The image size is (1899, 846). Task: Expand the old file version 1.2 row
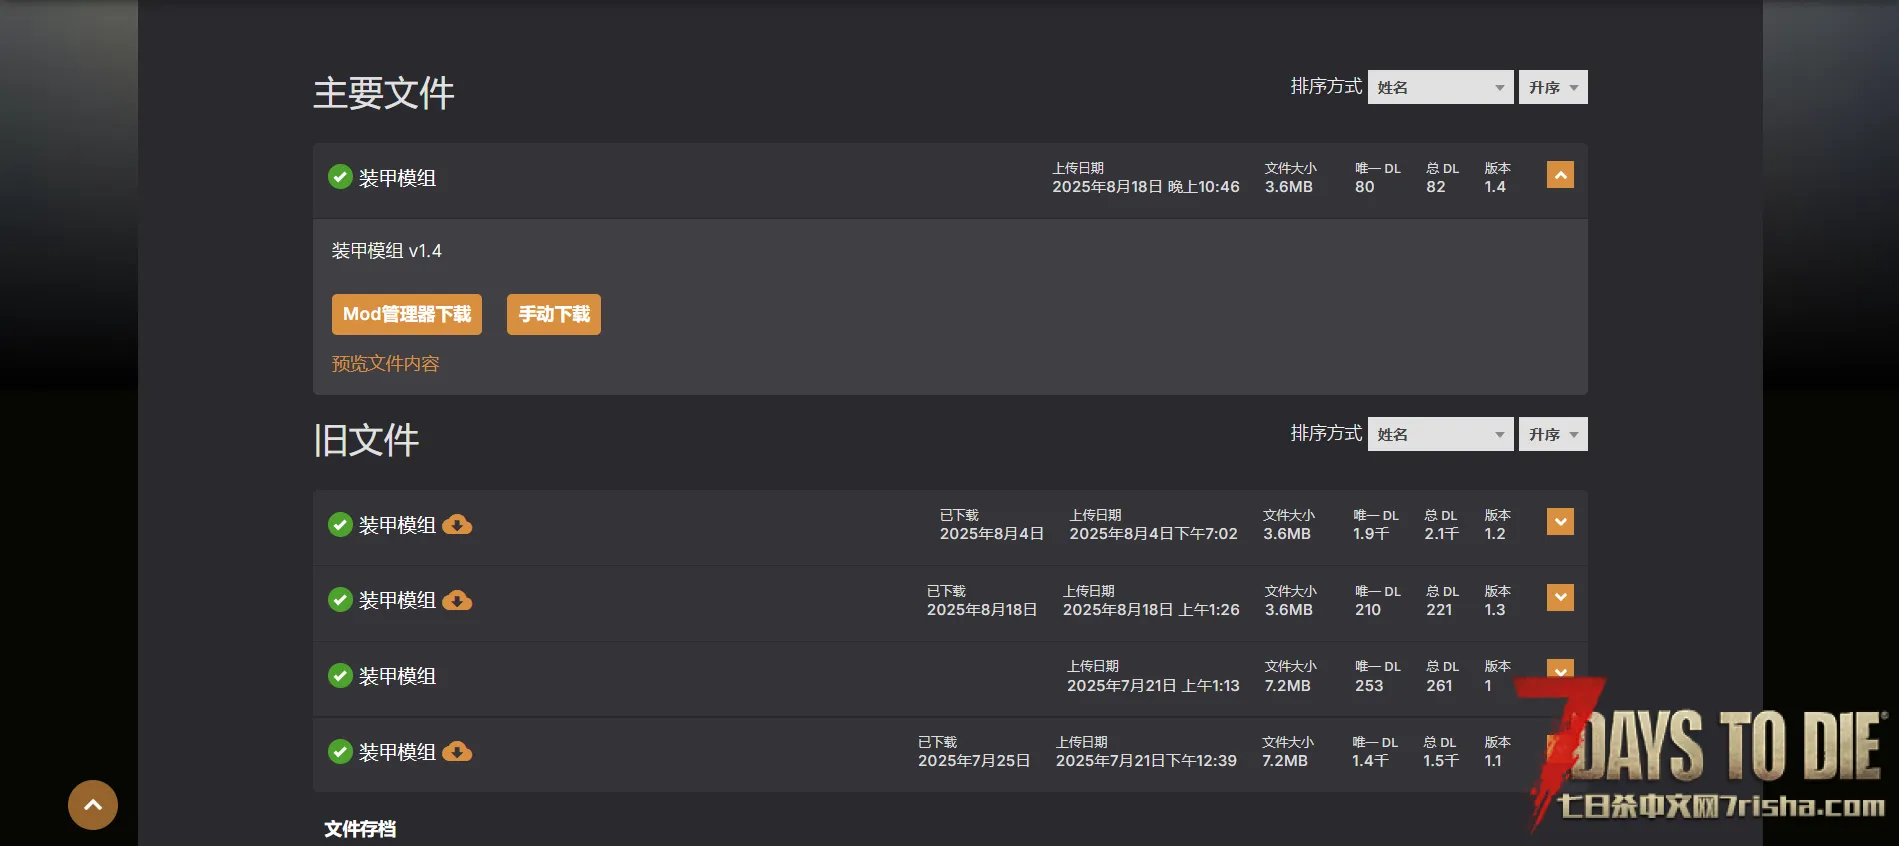(x=1560, y=522)
